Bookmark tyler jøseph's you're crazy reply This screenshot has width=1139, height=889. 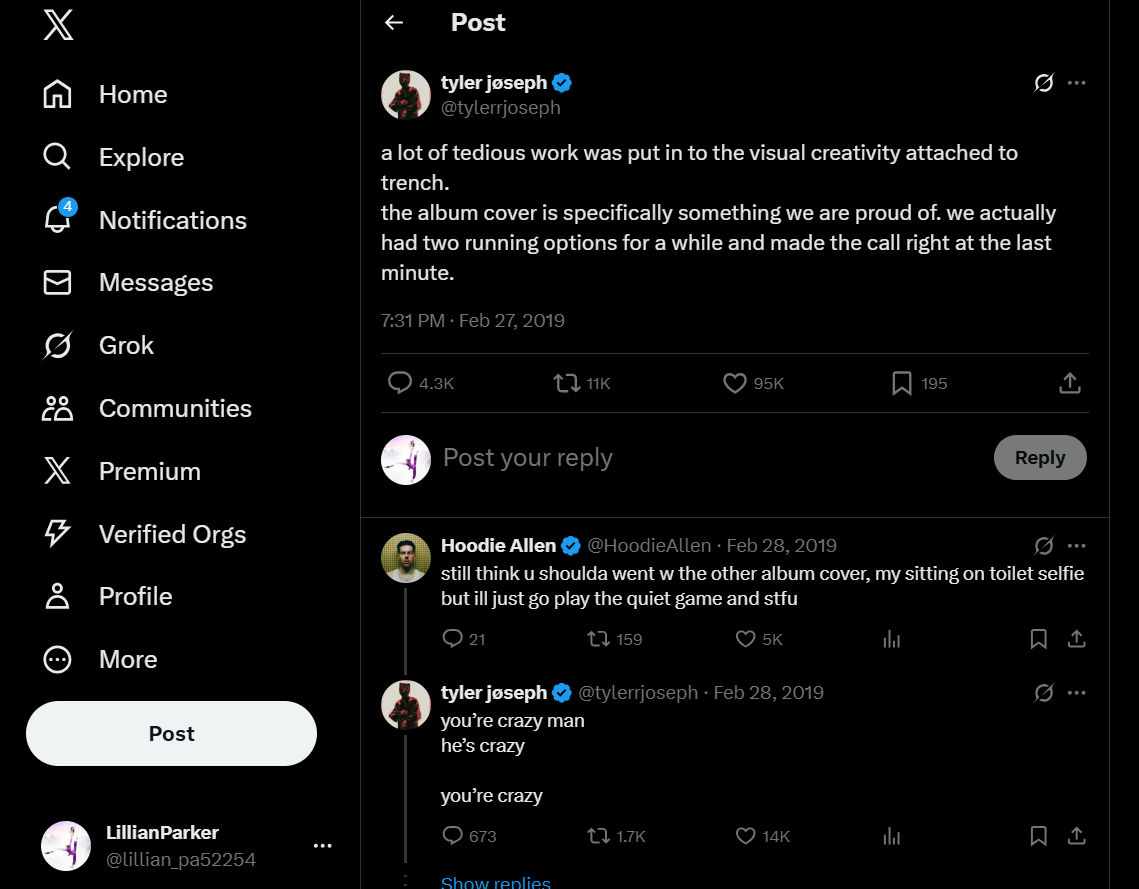(x=1039, y=836)
